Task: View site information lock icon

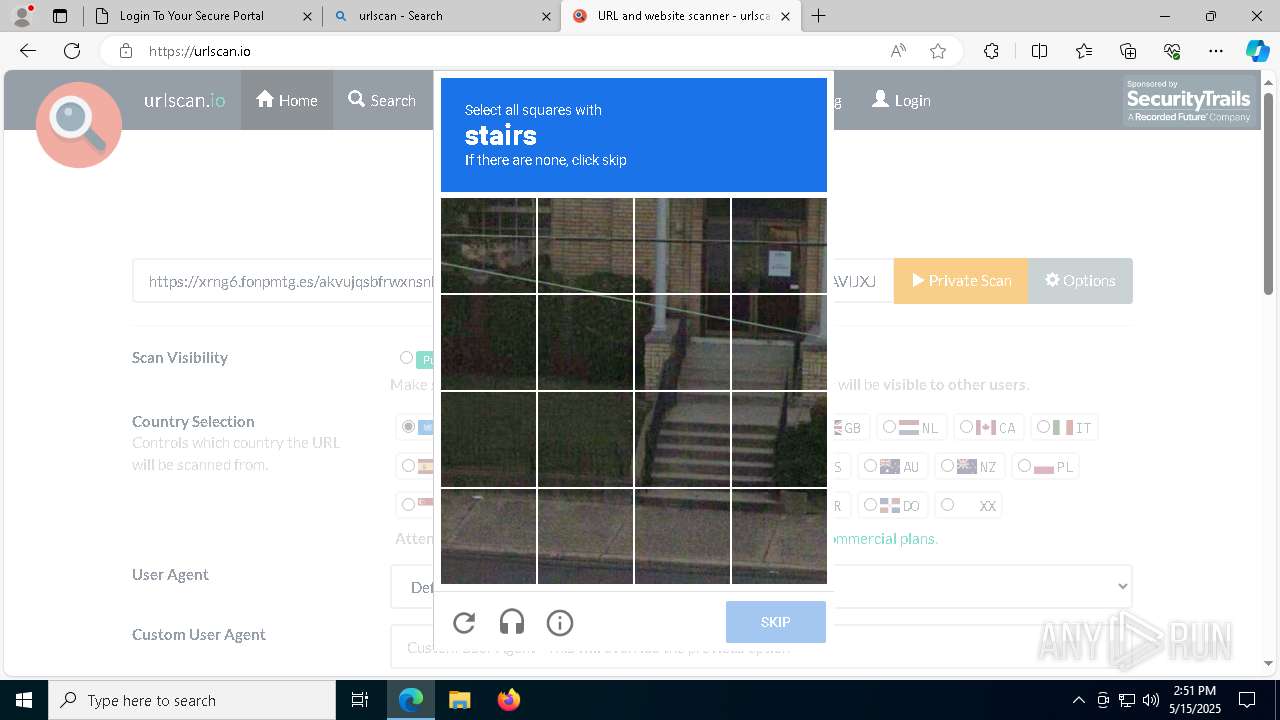Action: 125,51
